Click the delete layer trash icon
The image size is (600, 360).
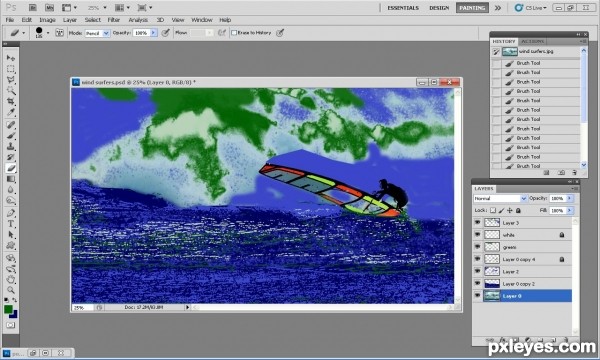[566, 339]
